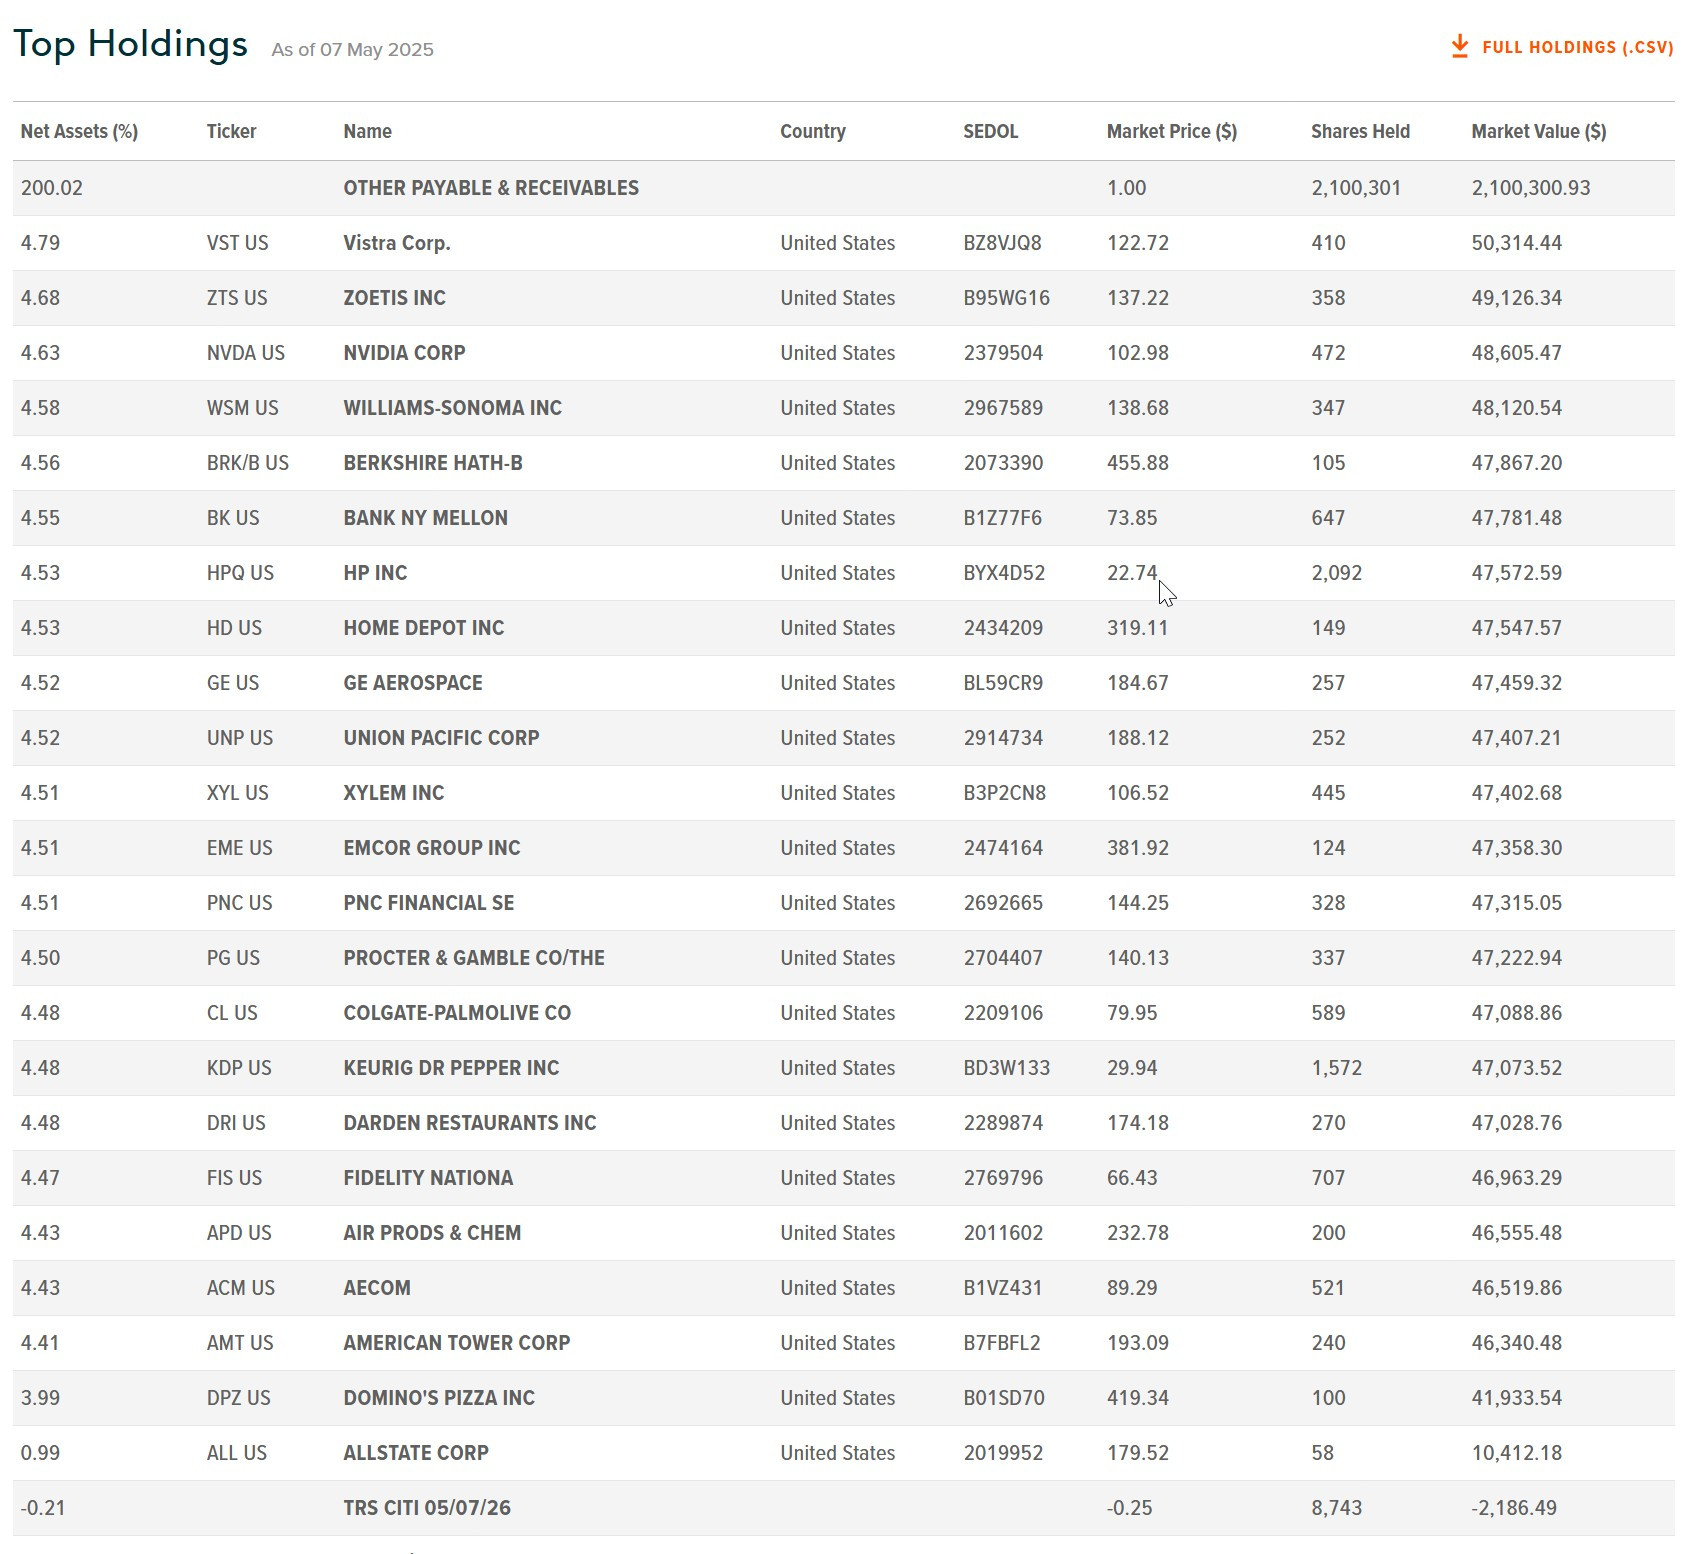Click the PROCTER & GAMBLE CO/THE name
Screen dimensions: 1687x1554
pos(474,958)
